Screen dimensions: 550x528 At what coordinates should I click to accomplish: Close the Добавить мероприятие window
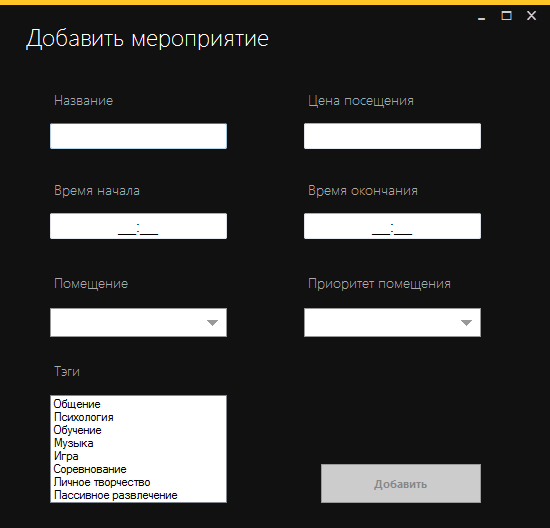pyautogui.click(x=531, y=16)
